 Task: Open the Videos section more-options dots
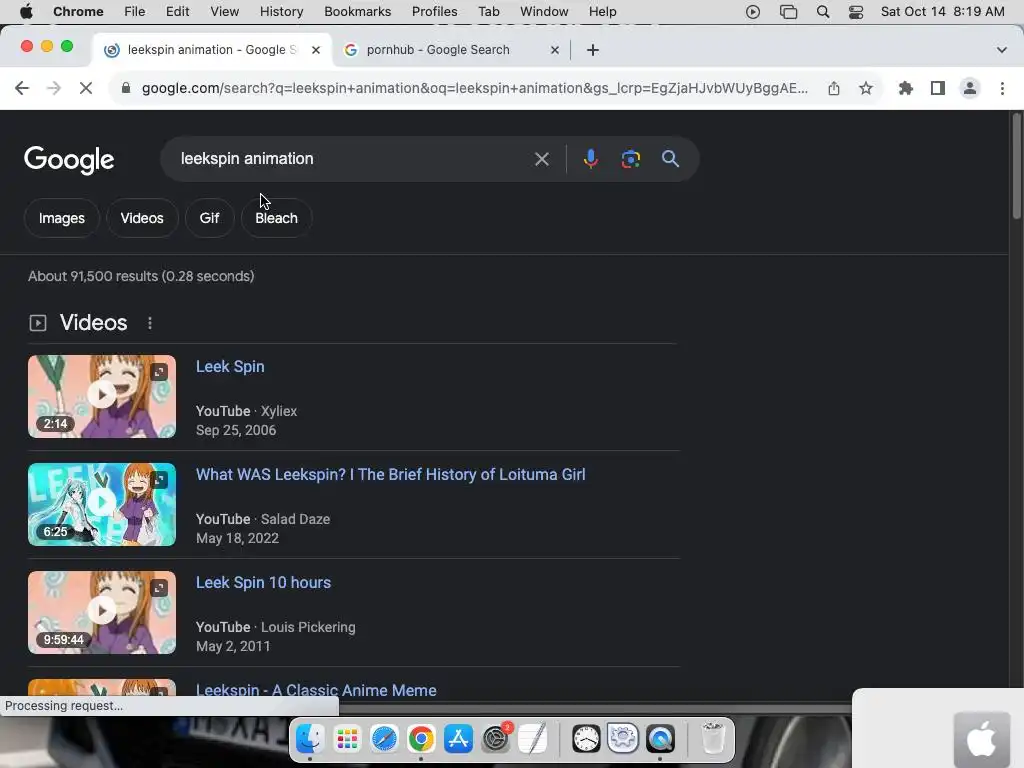tap(150, 323)
